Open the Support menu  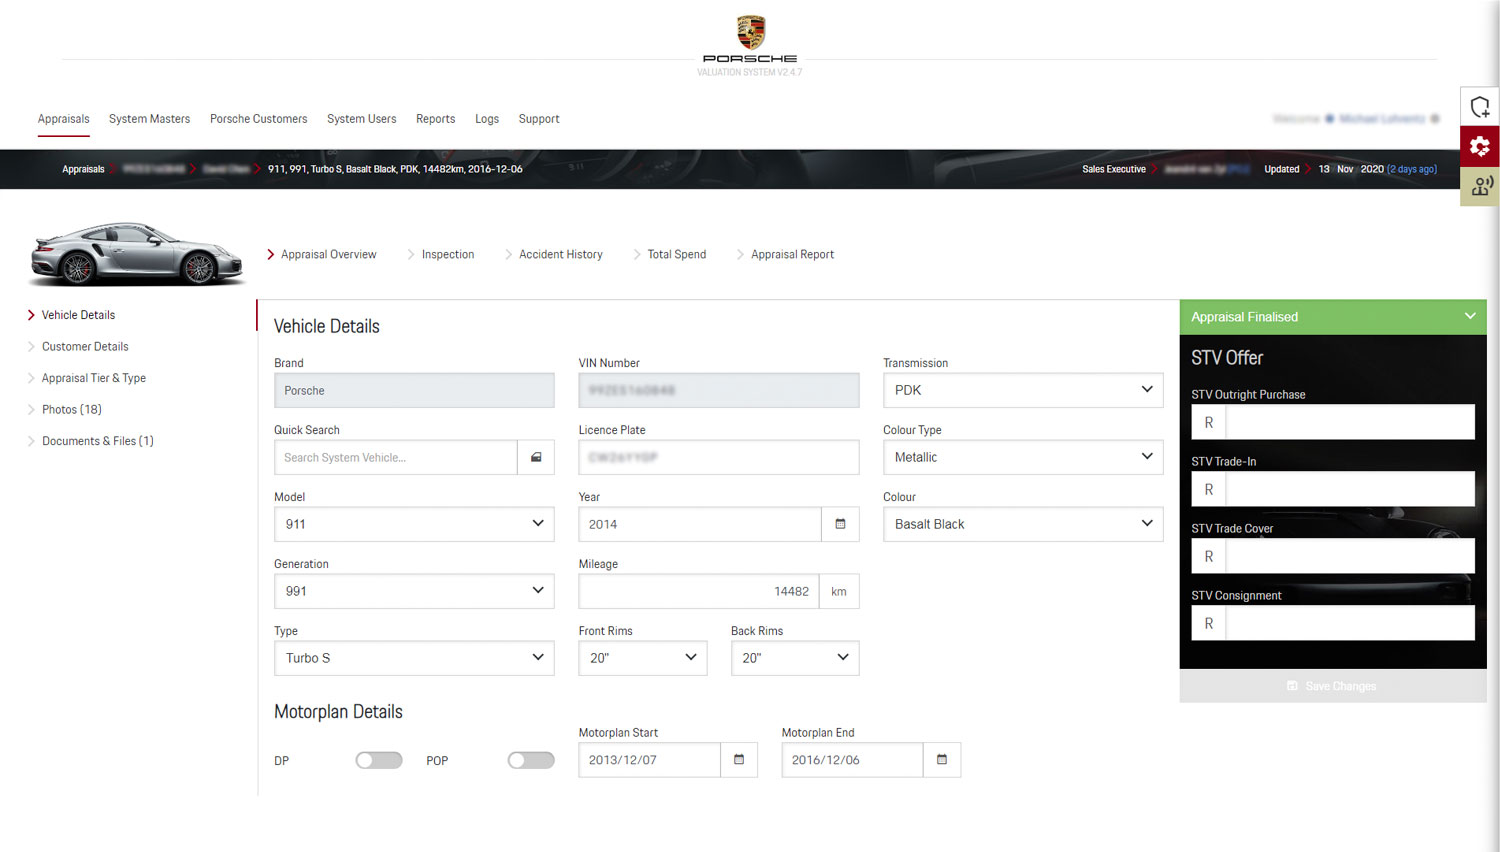(539, 119)
